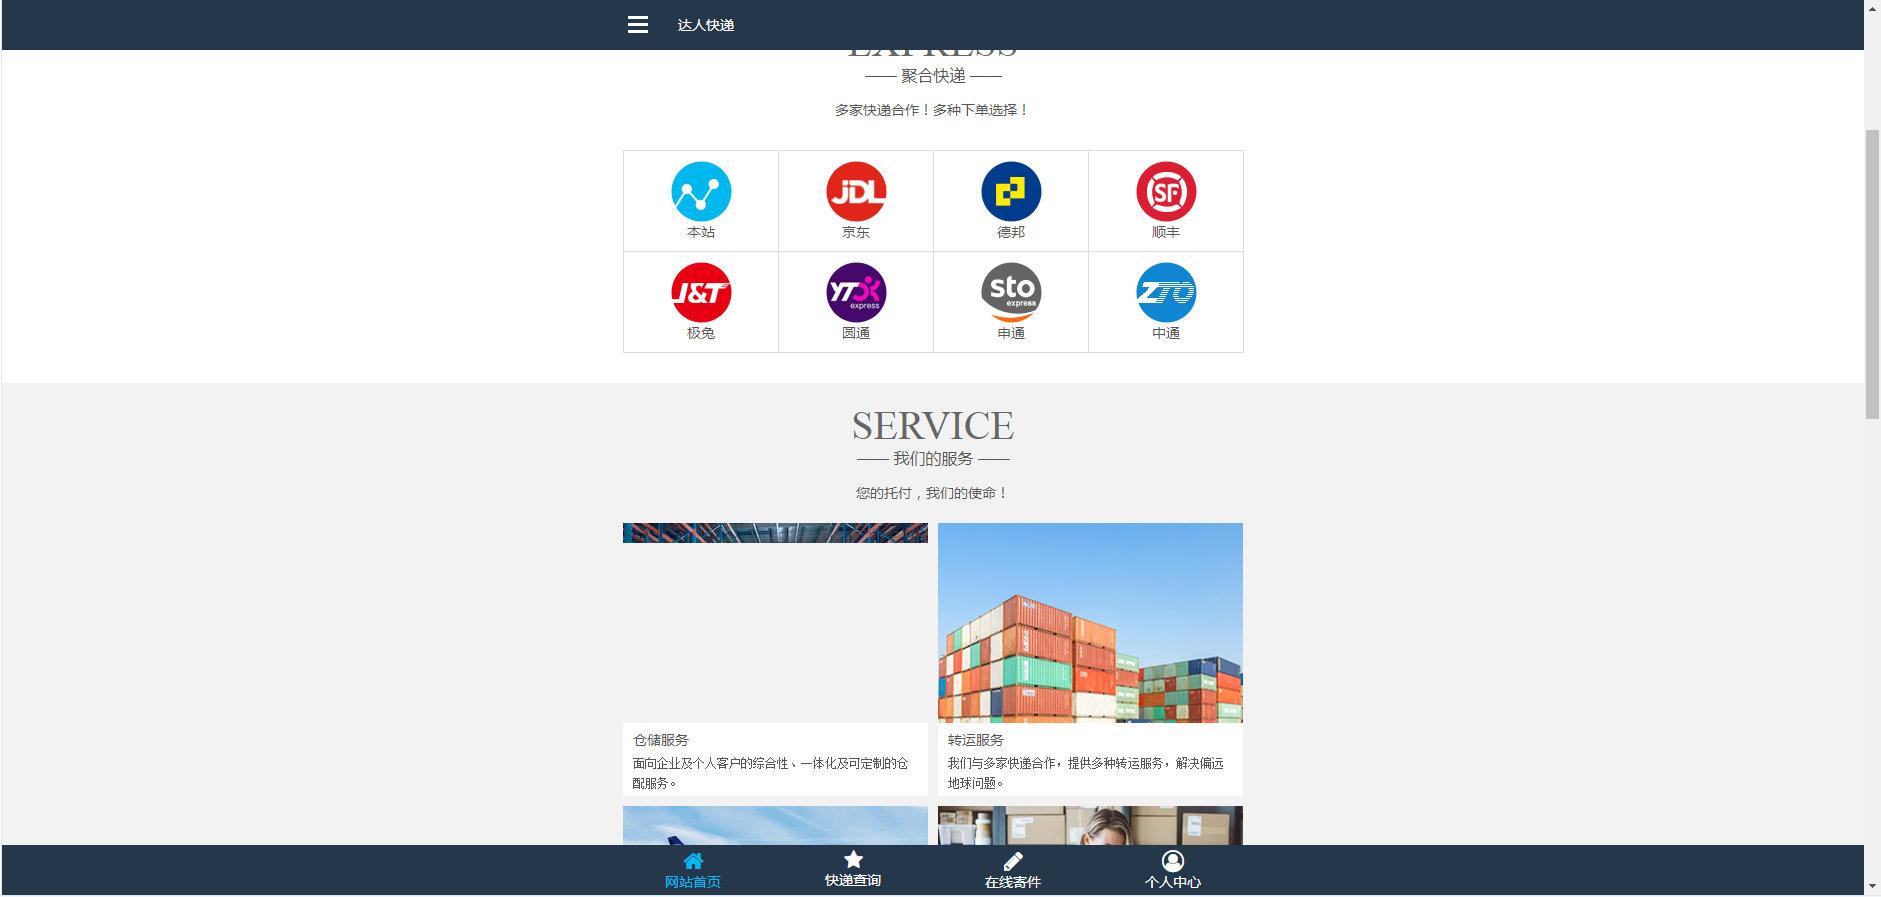Click the scroll up arrow of scrollbar
This screenshot has height=897, width=1881.
(1872, 8)
